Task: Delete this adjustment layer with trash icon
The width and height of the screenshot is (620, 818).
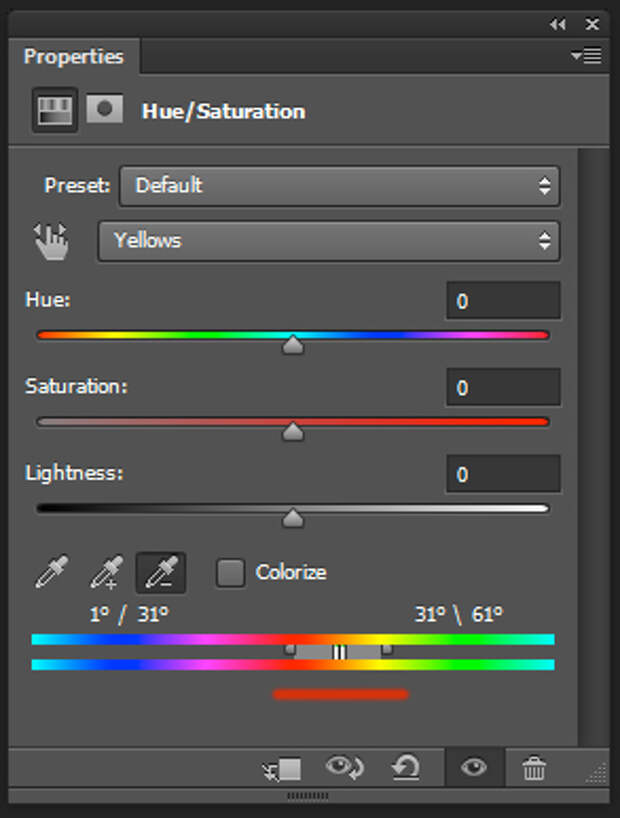Action: [534, 768]
